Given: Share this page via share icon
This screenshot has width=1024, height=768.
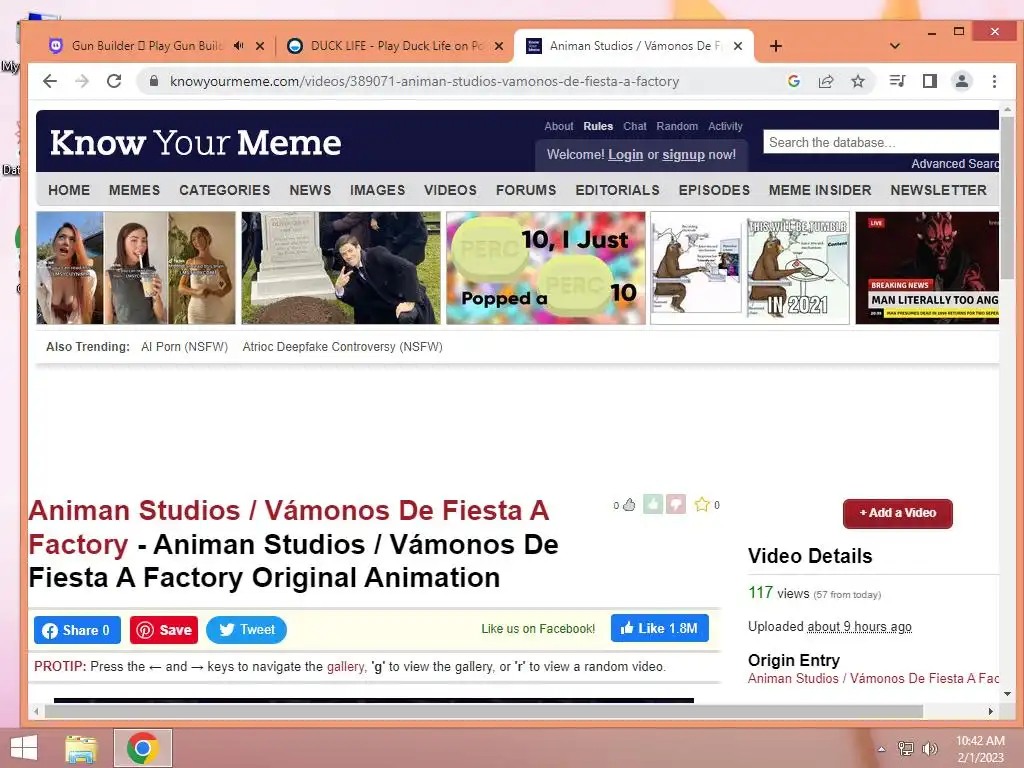Looking at the screenshot, I should coord(826,81).
